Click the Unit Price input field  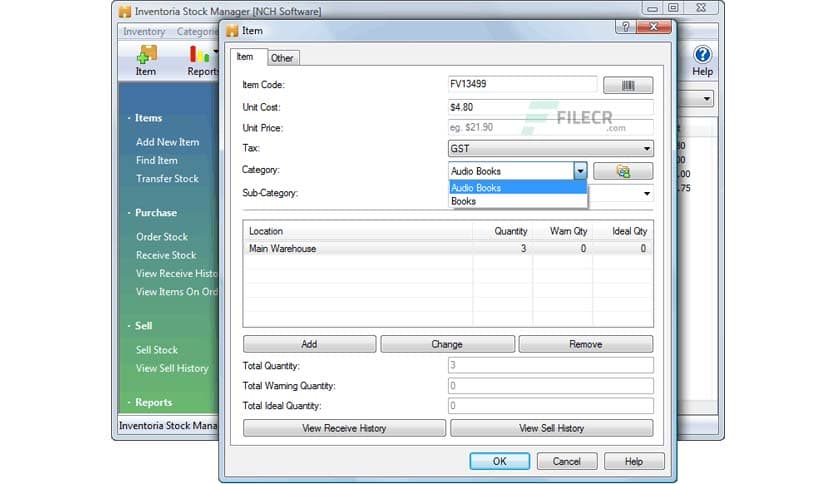(550, 128)
